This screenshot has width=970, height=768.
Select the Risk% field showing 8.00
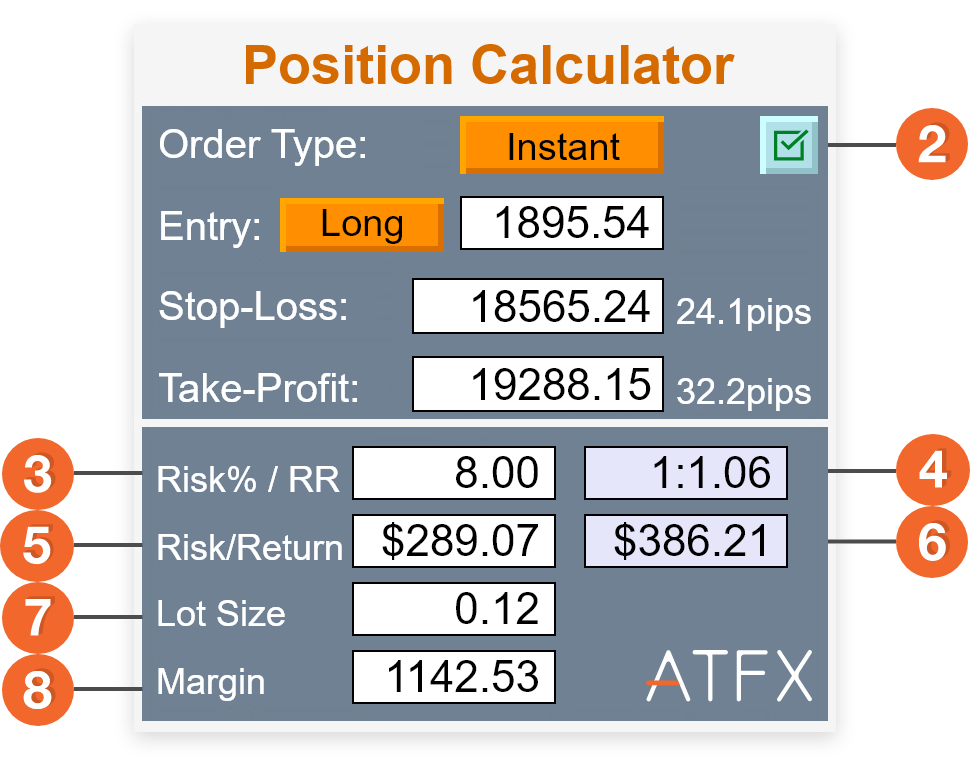point(454,473)
